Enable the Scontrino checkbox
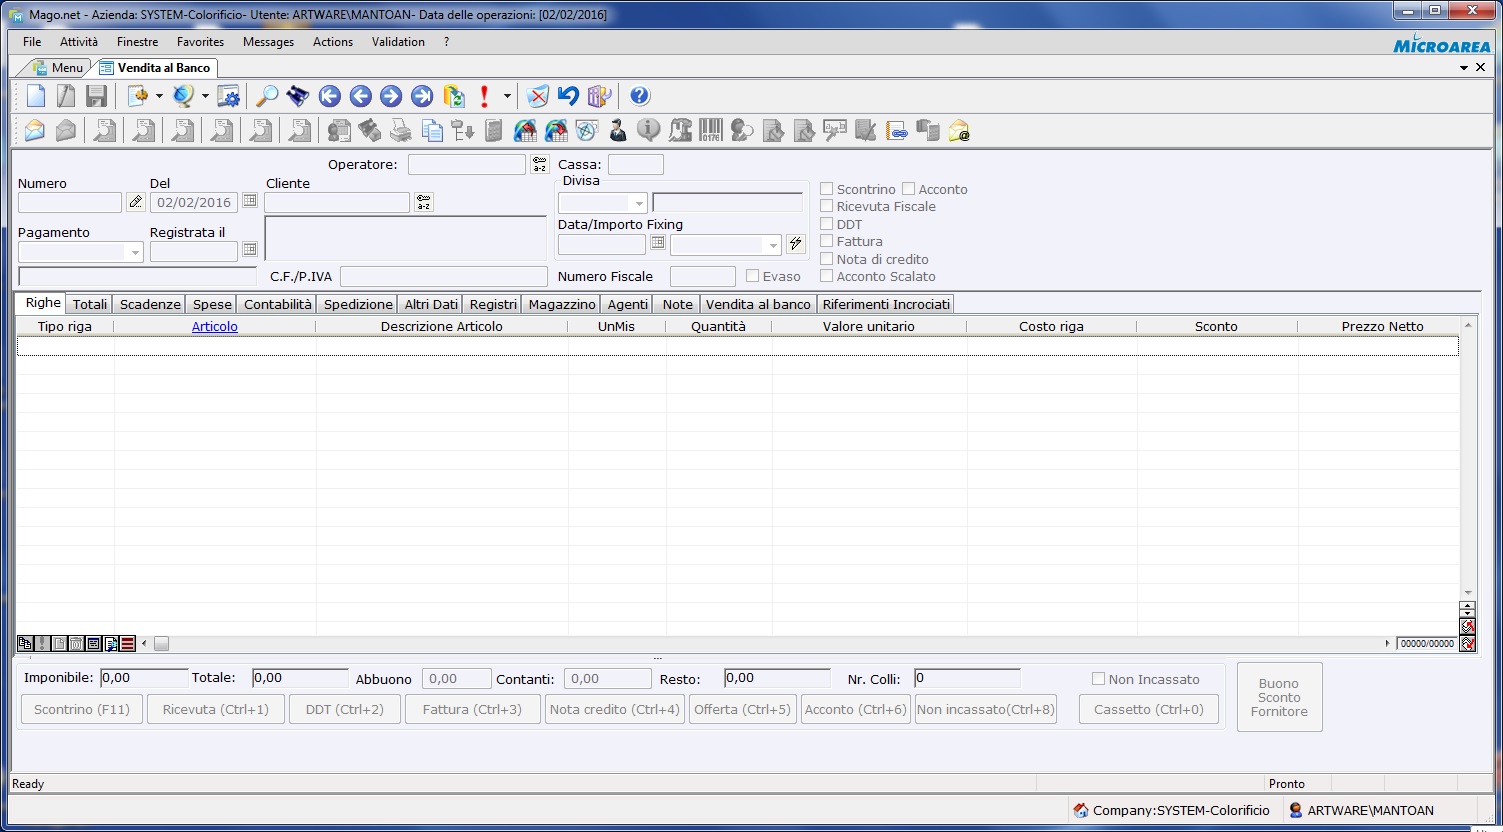Viewport: 1503px width, 832px height. click(827, 189)
